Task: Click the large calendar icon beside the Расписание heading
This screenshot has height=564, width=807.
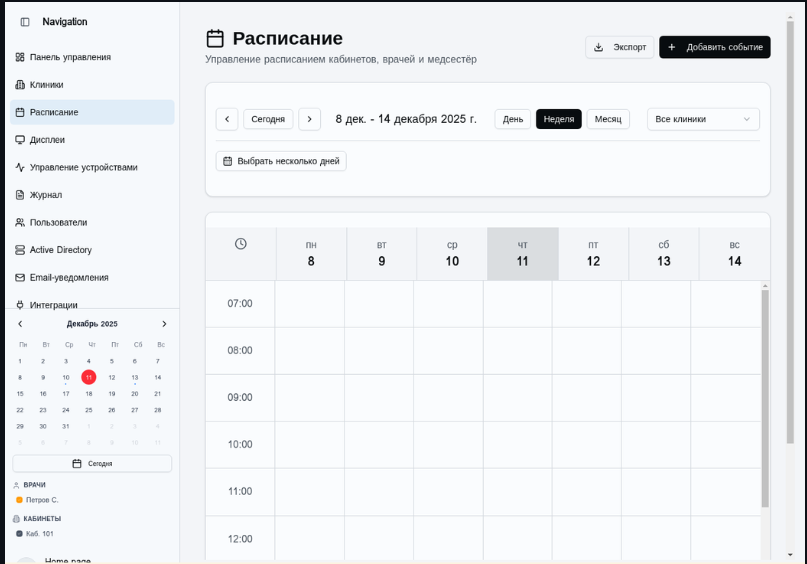Action: click(x=215, y=39)
